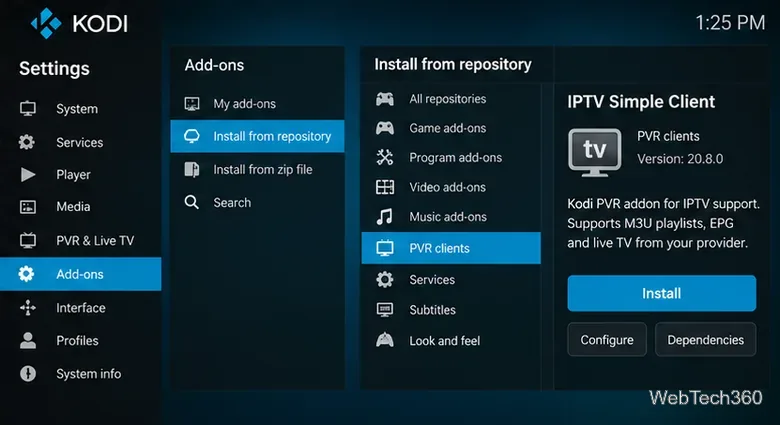Select the System monitor icon

pos(28,108)
